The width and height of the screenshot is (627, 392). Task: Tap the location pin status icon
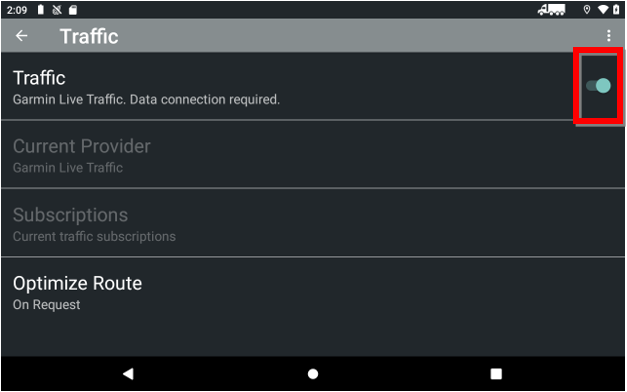(x=587, y=10)
